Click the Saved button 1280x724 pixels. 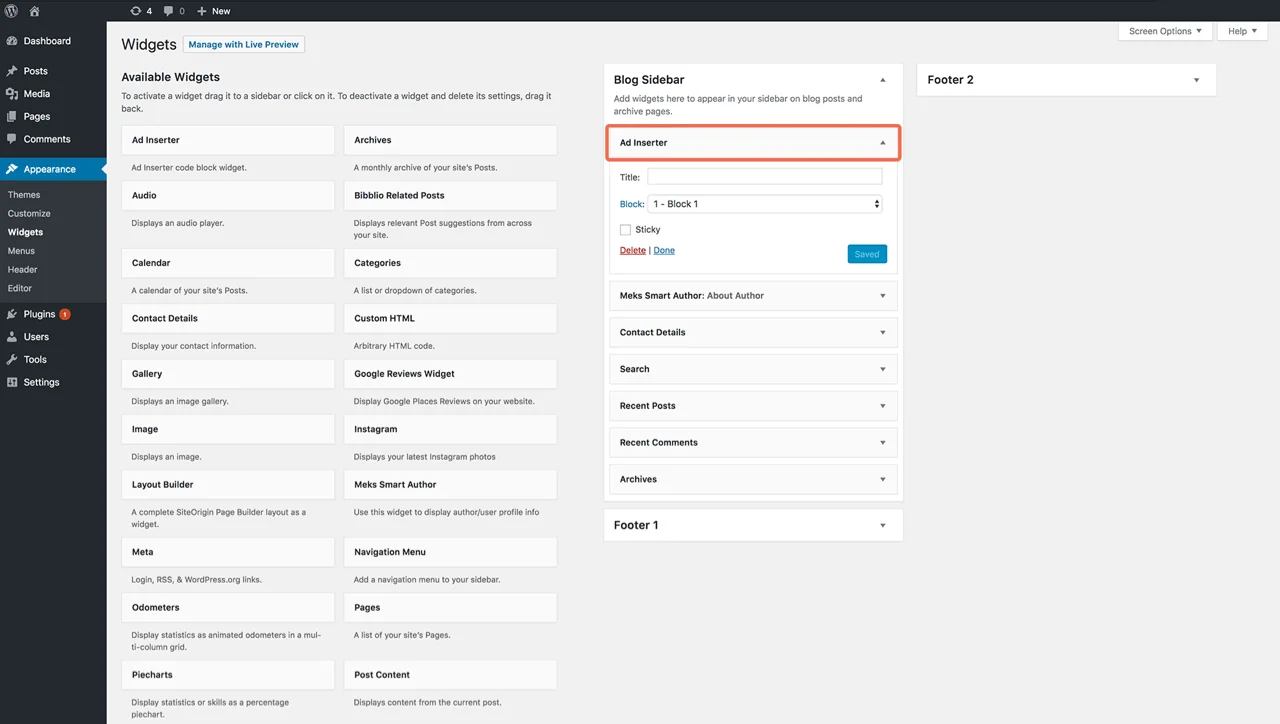click(x=867, y=254)
